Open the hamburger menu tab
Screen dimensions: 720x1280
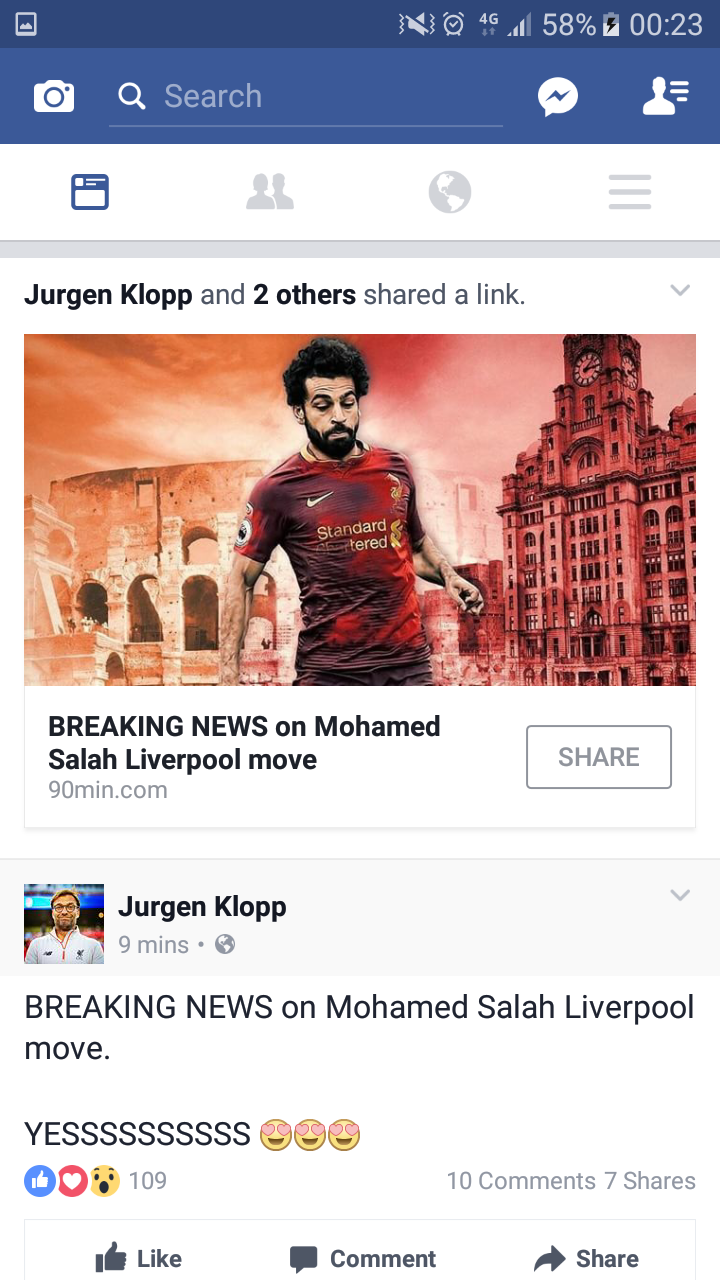(630, 191)
